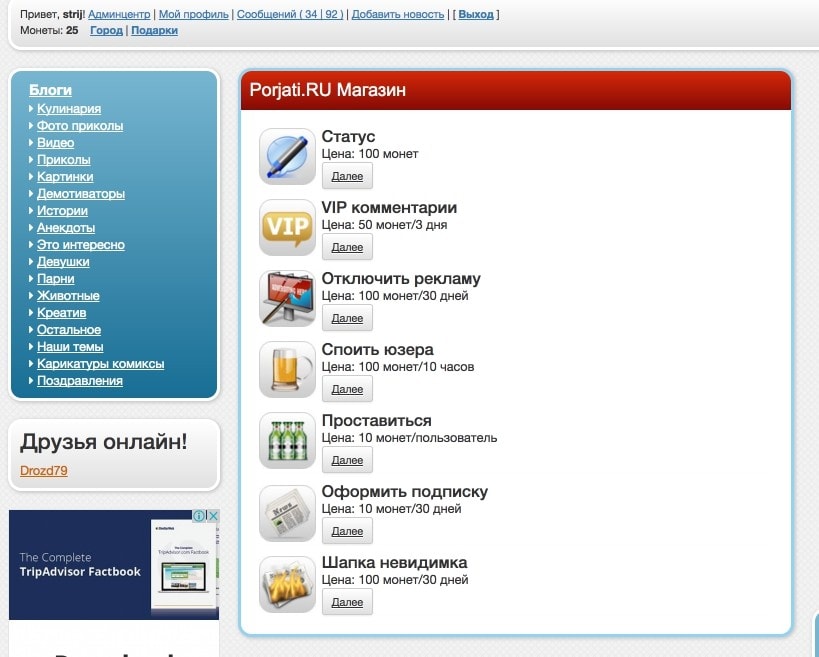Click the green bottles Проставиться icon
Image resolution: width=819 pixels, height=657 pixels.
pos(287,440)
